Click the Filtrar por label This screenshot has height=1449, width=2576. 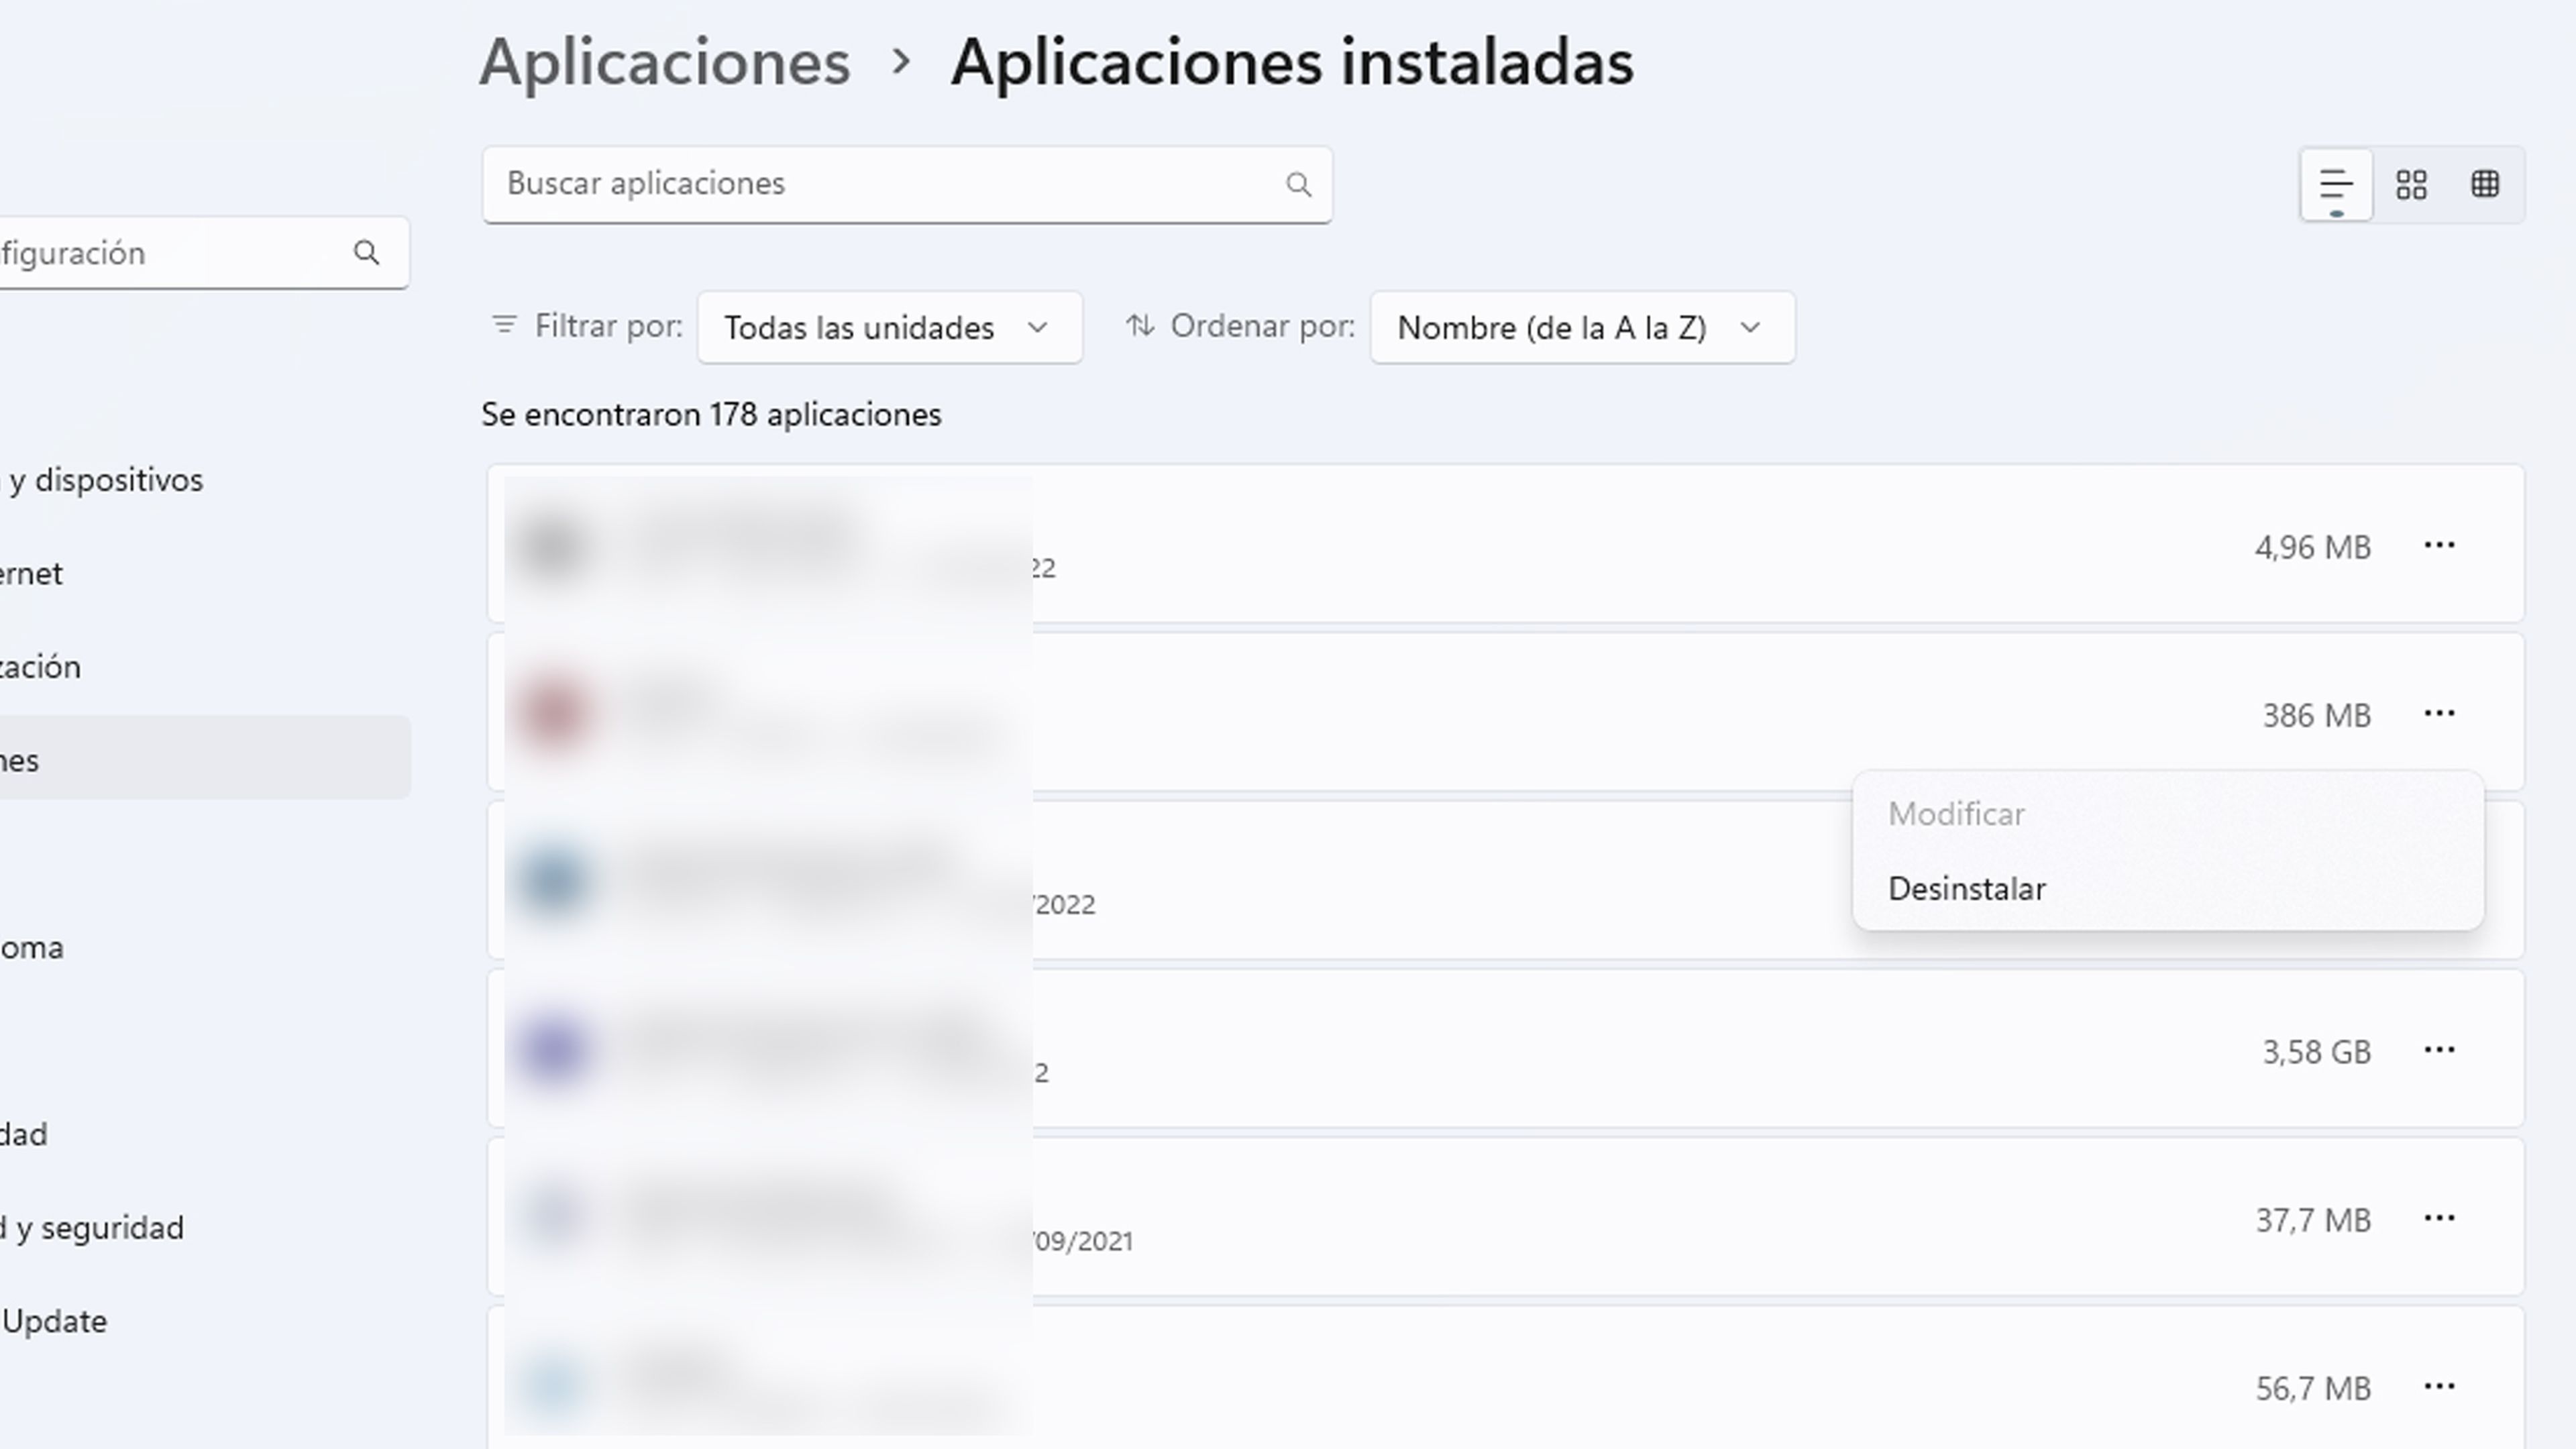pyautogui.click(x=608, y=327)
